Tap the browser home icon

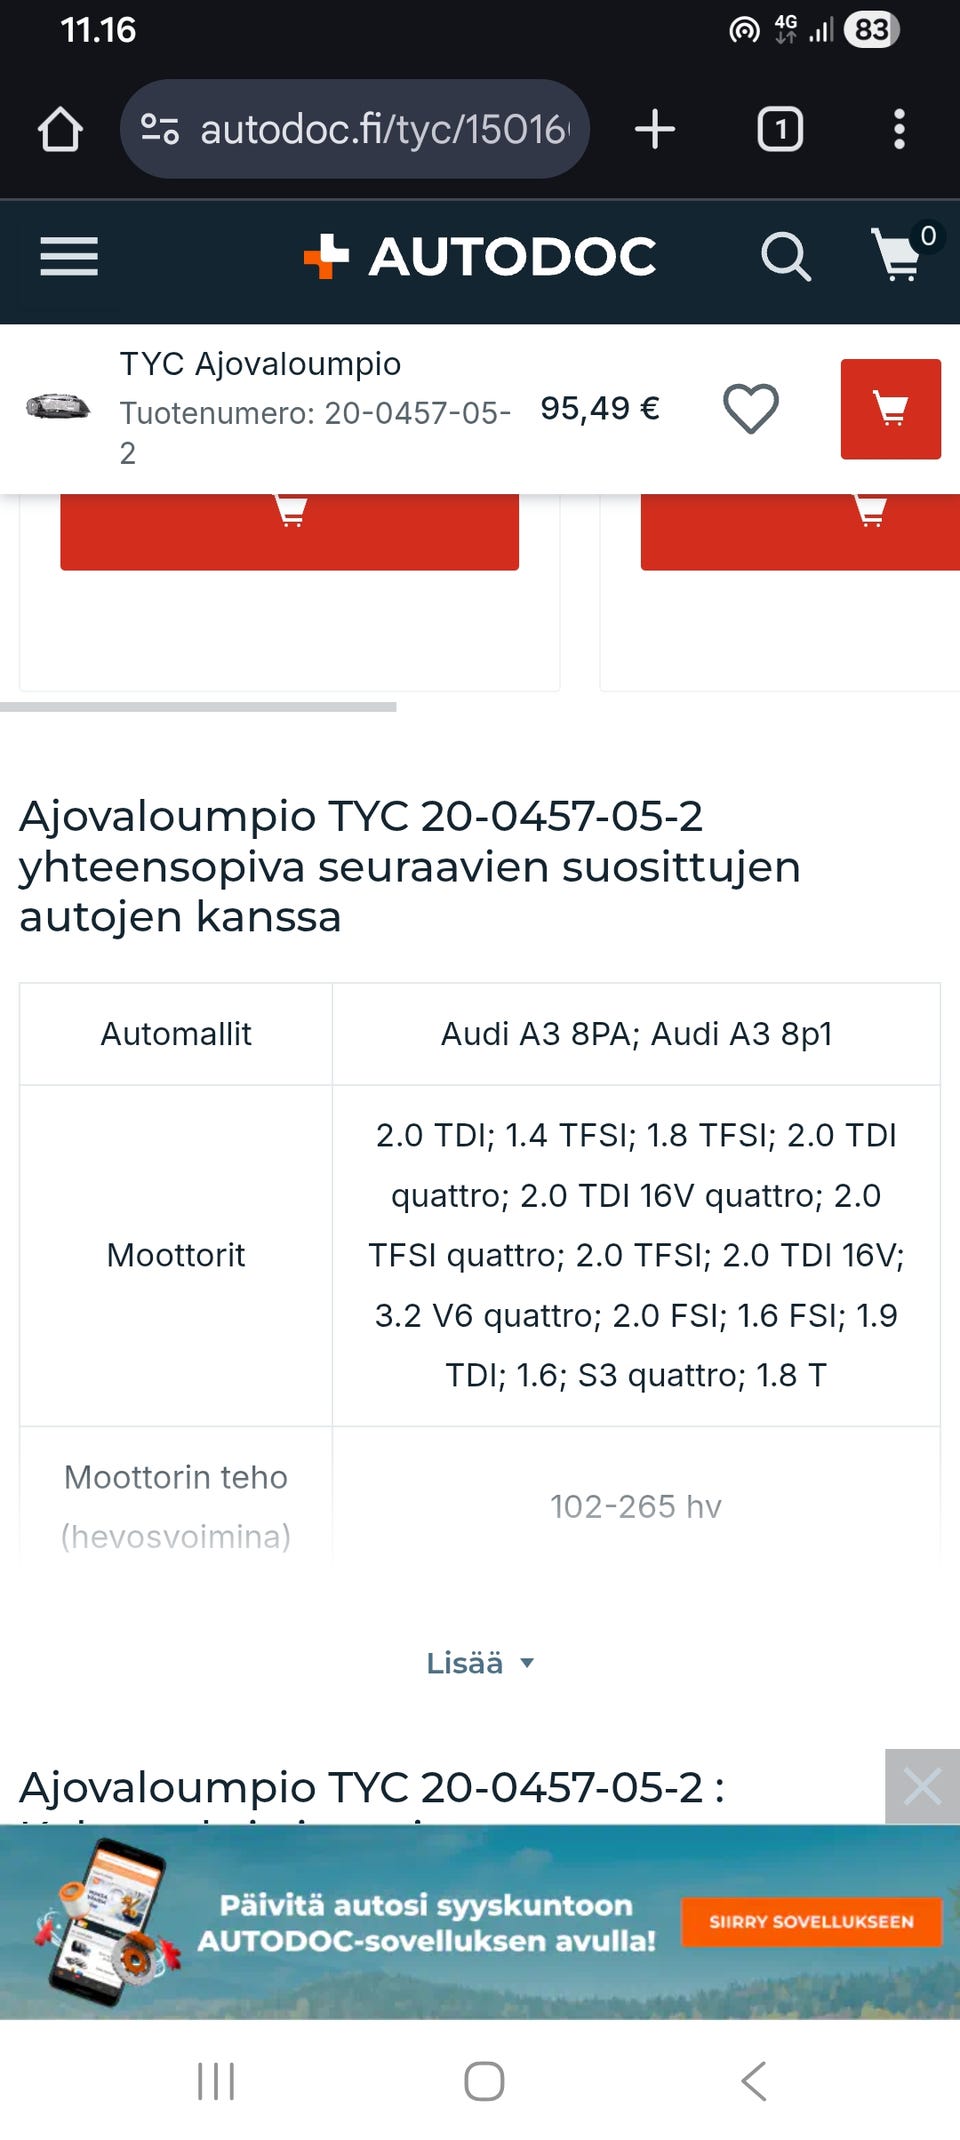point(60,130)
